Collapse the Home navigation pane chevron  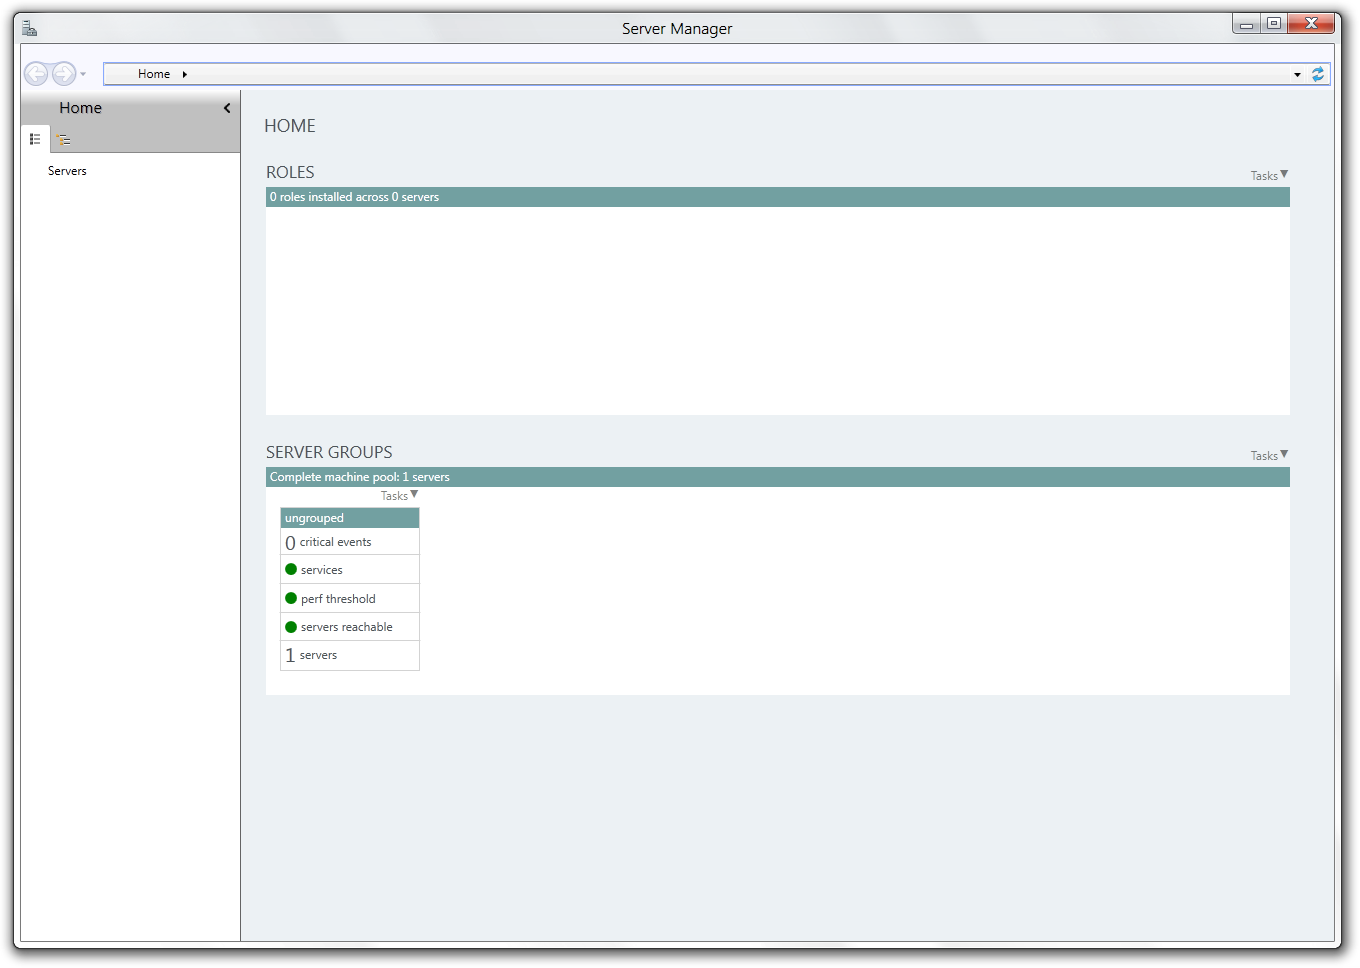[227, 108]
